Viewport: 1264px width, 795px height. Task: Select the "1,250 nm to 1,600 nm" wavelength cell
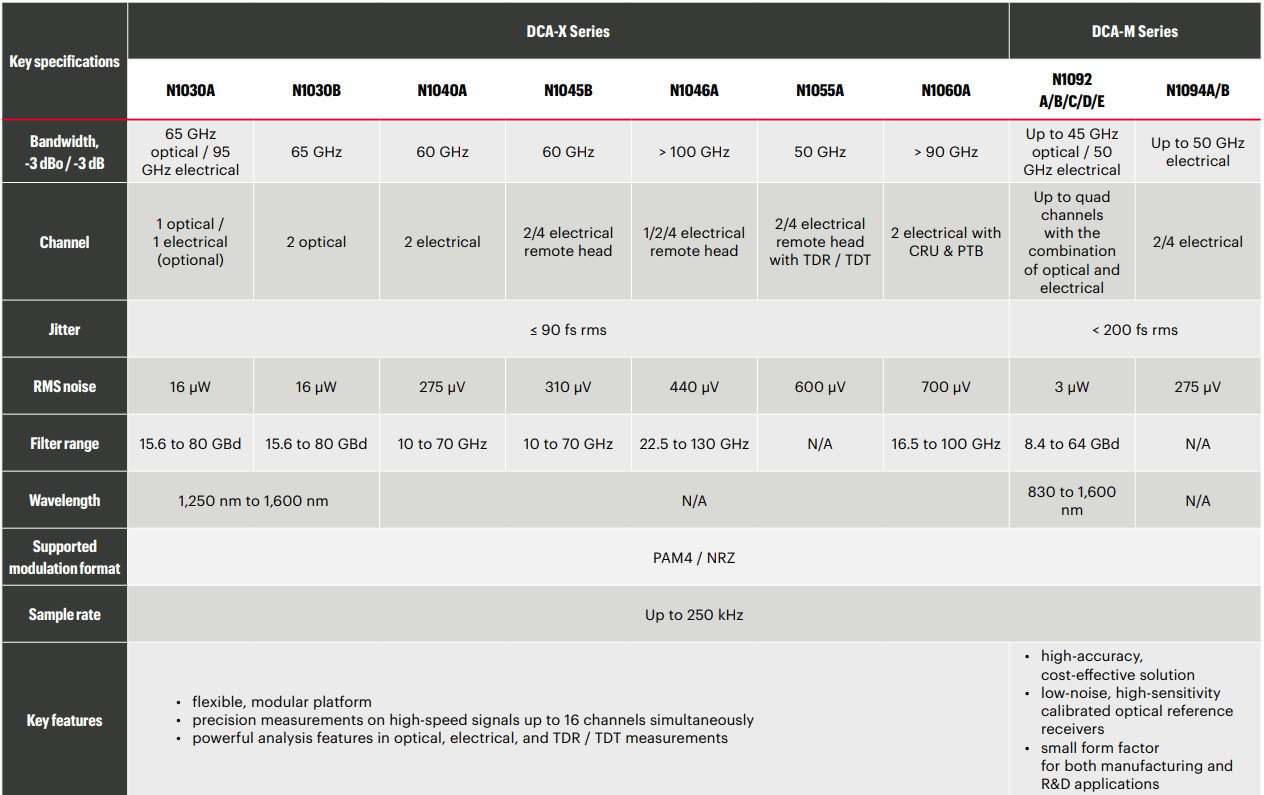[254, 500]
